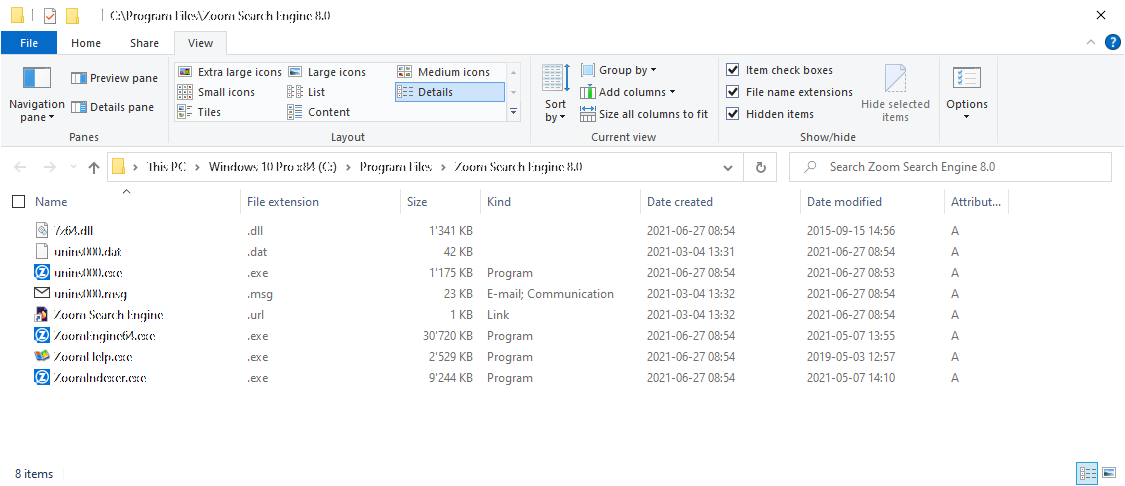Toggle the Details pane
Image resolution: width=1125 pixels, height=486 pixels.
click(113, 107)
